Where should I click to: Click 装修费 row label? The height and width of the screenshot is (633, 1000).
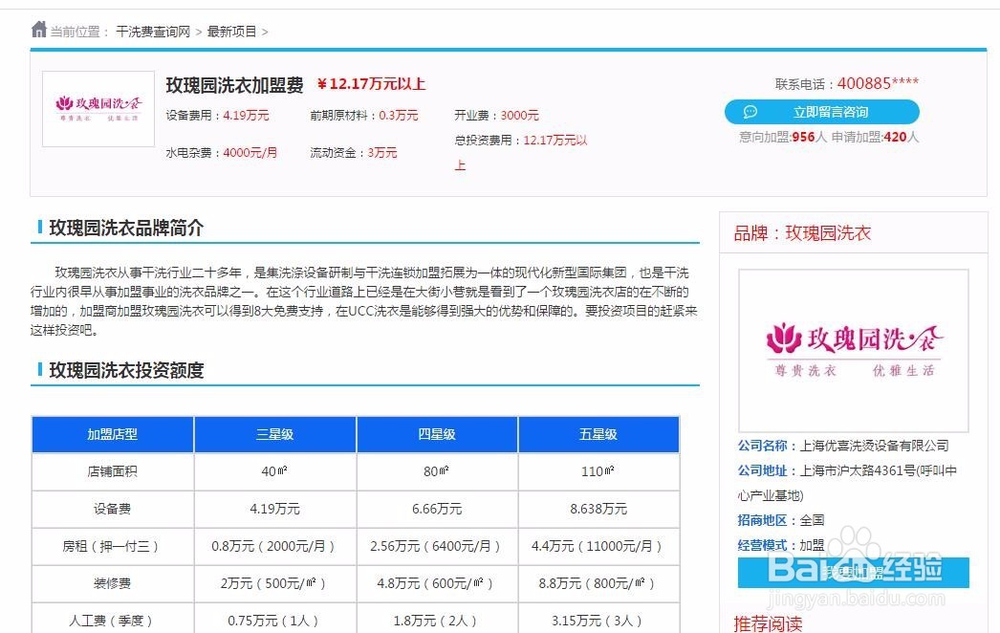pos(112,583)
